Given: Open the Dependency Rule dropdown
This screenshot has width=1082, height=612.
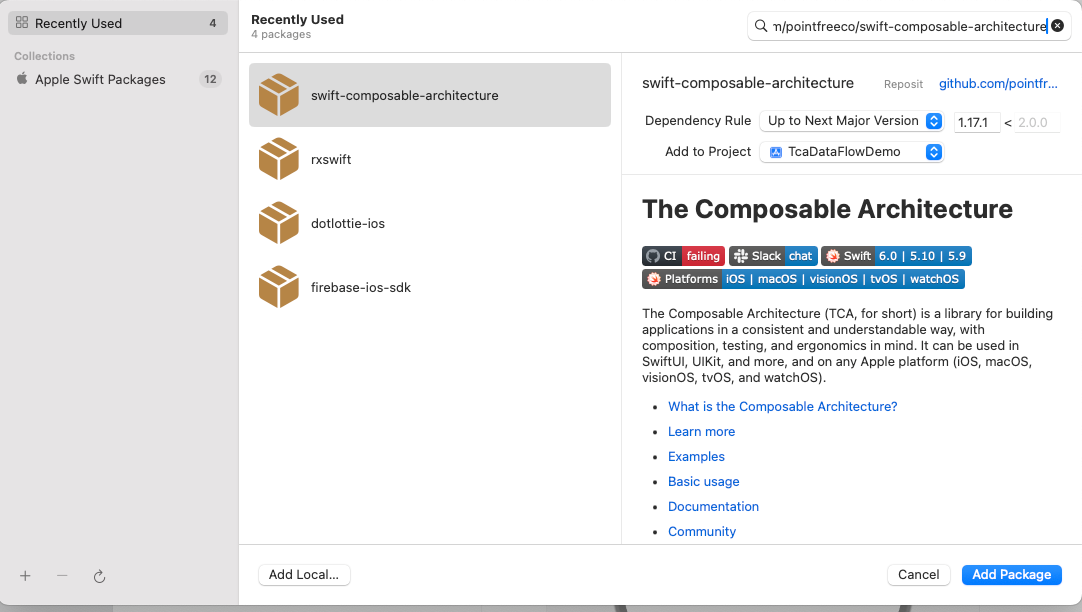Looking at the screenshot, I should (x=851, y=121).
